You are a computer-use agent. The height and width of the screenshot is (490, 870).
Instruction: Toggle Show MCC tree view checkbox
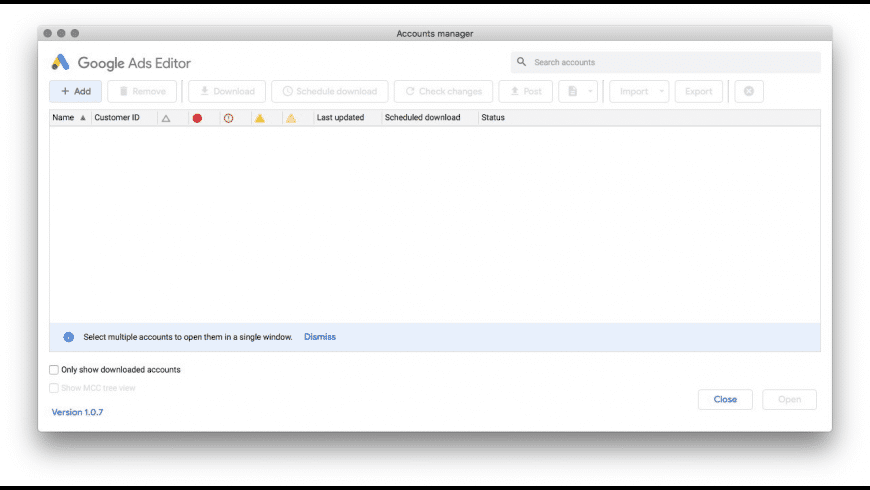tap(54, 388)
